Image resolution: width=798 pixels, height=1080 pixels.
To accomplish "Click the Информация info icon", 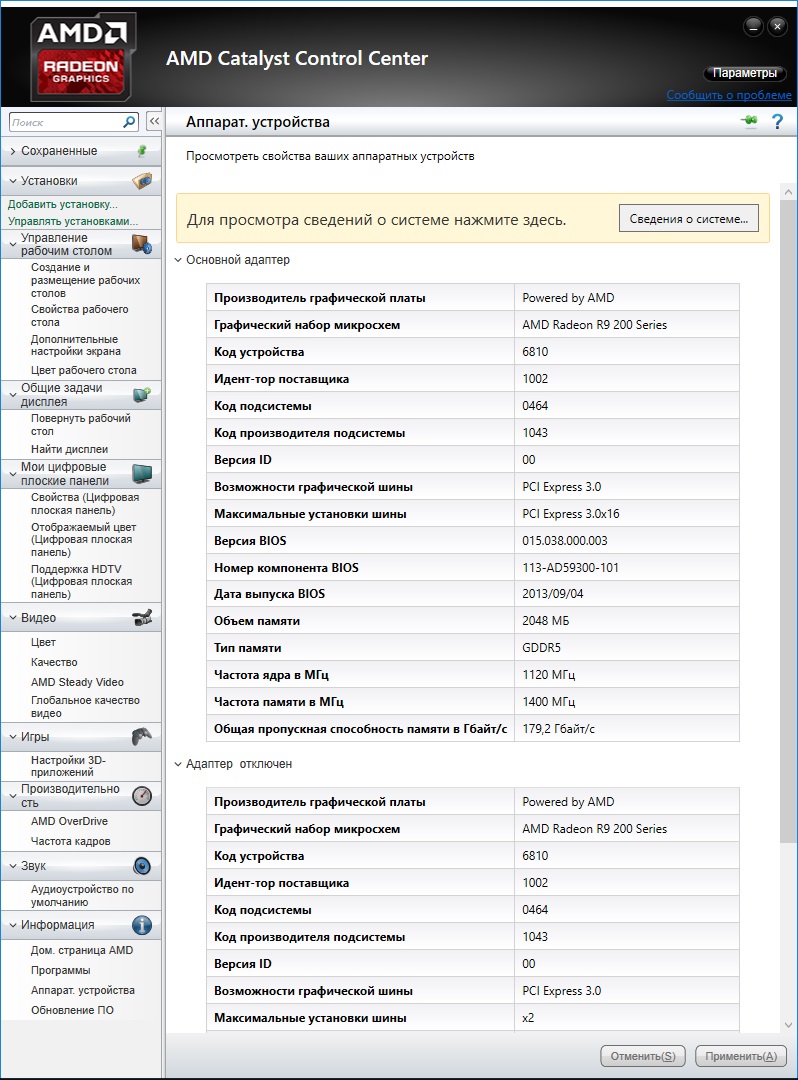I will tap(142, 925).
